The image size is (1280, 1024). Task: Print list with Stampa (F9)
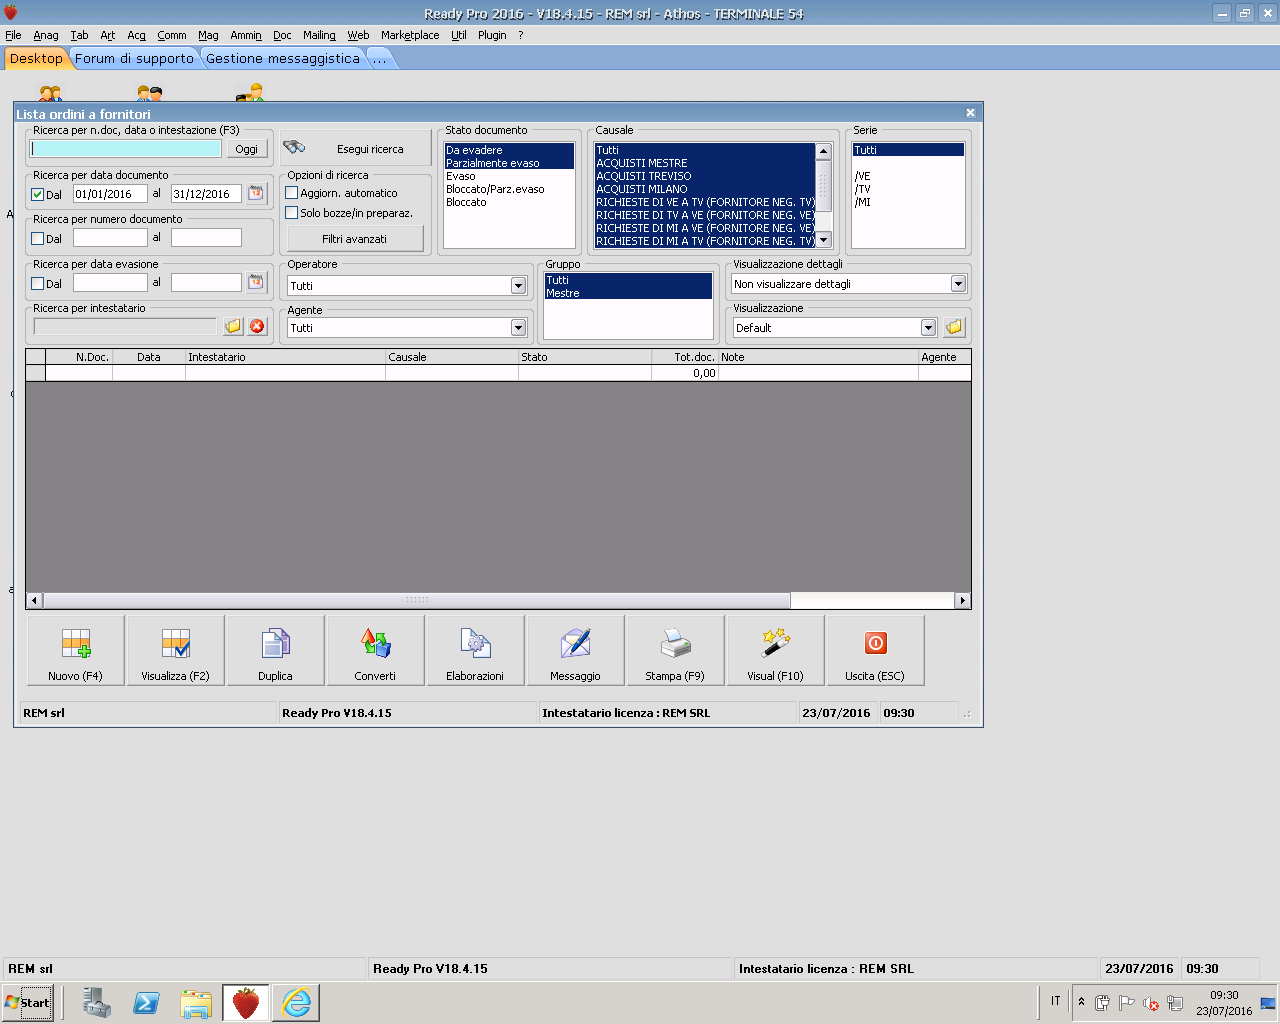tap(675, 644)
